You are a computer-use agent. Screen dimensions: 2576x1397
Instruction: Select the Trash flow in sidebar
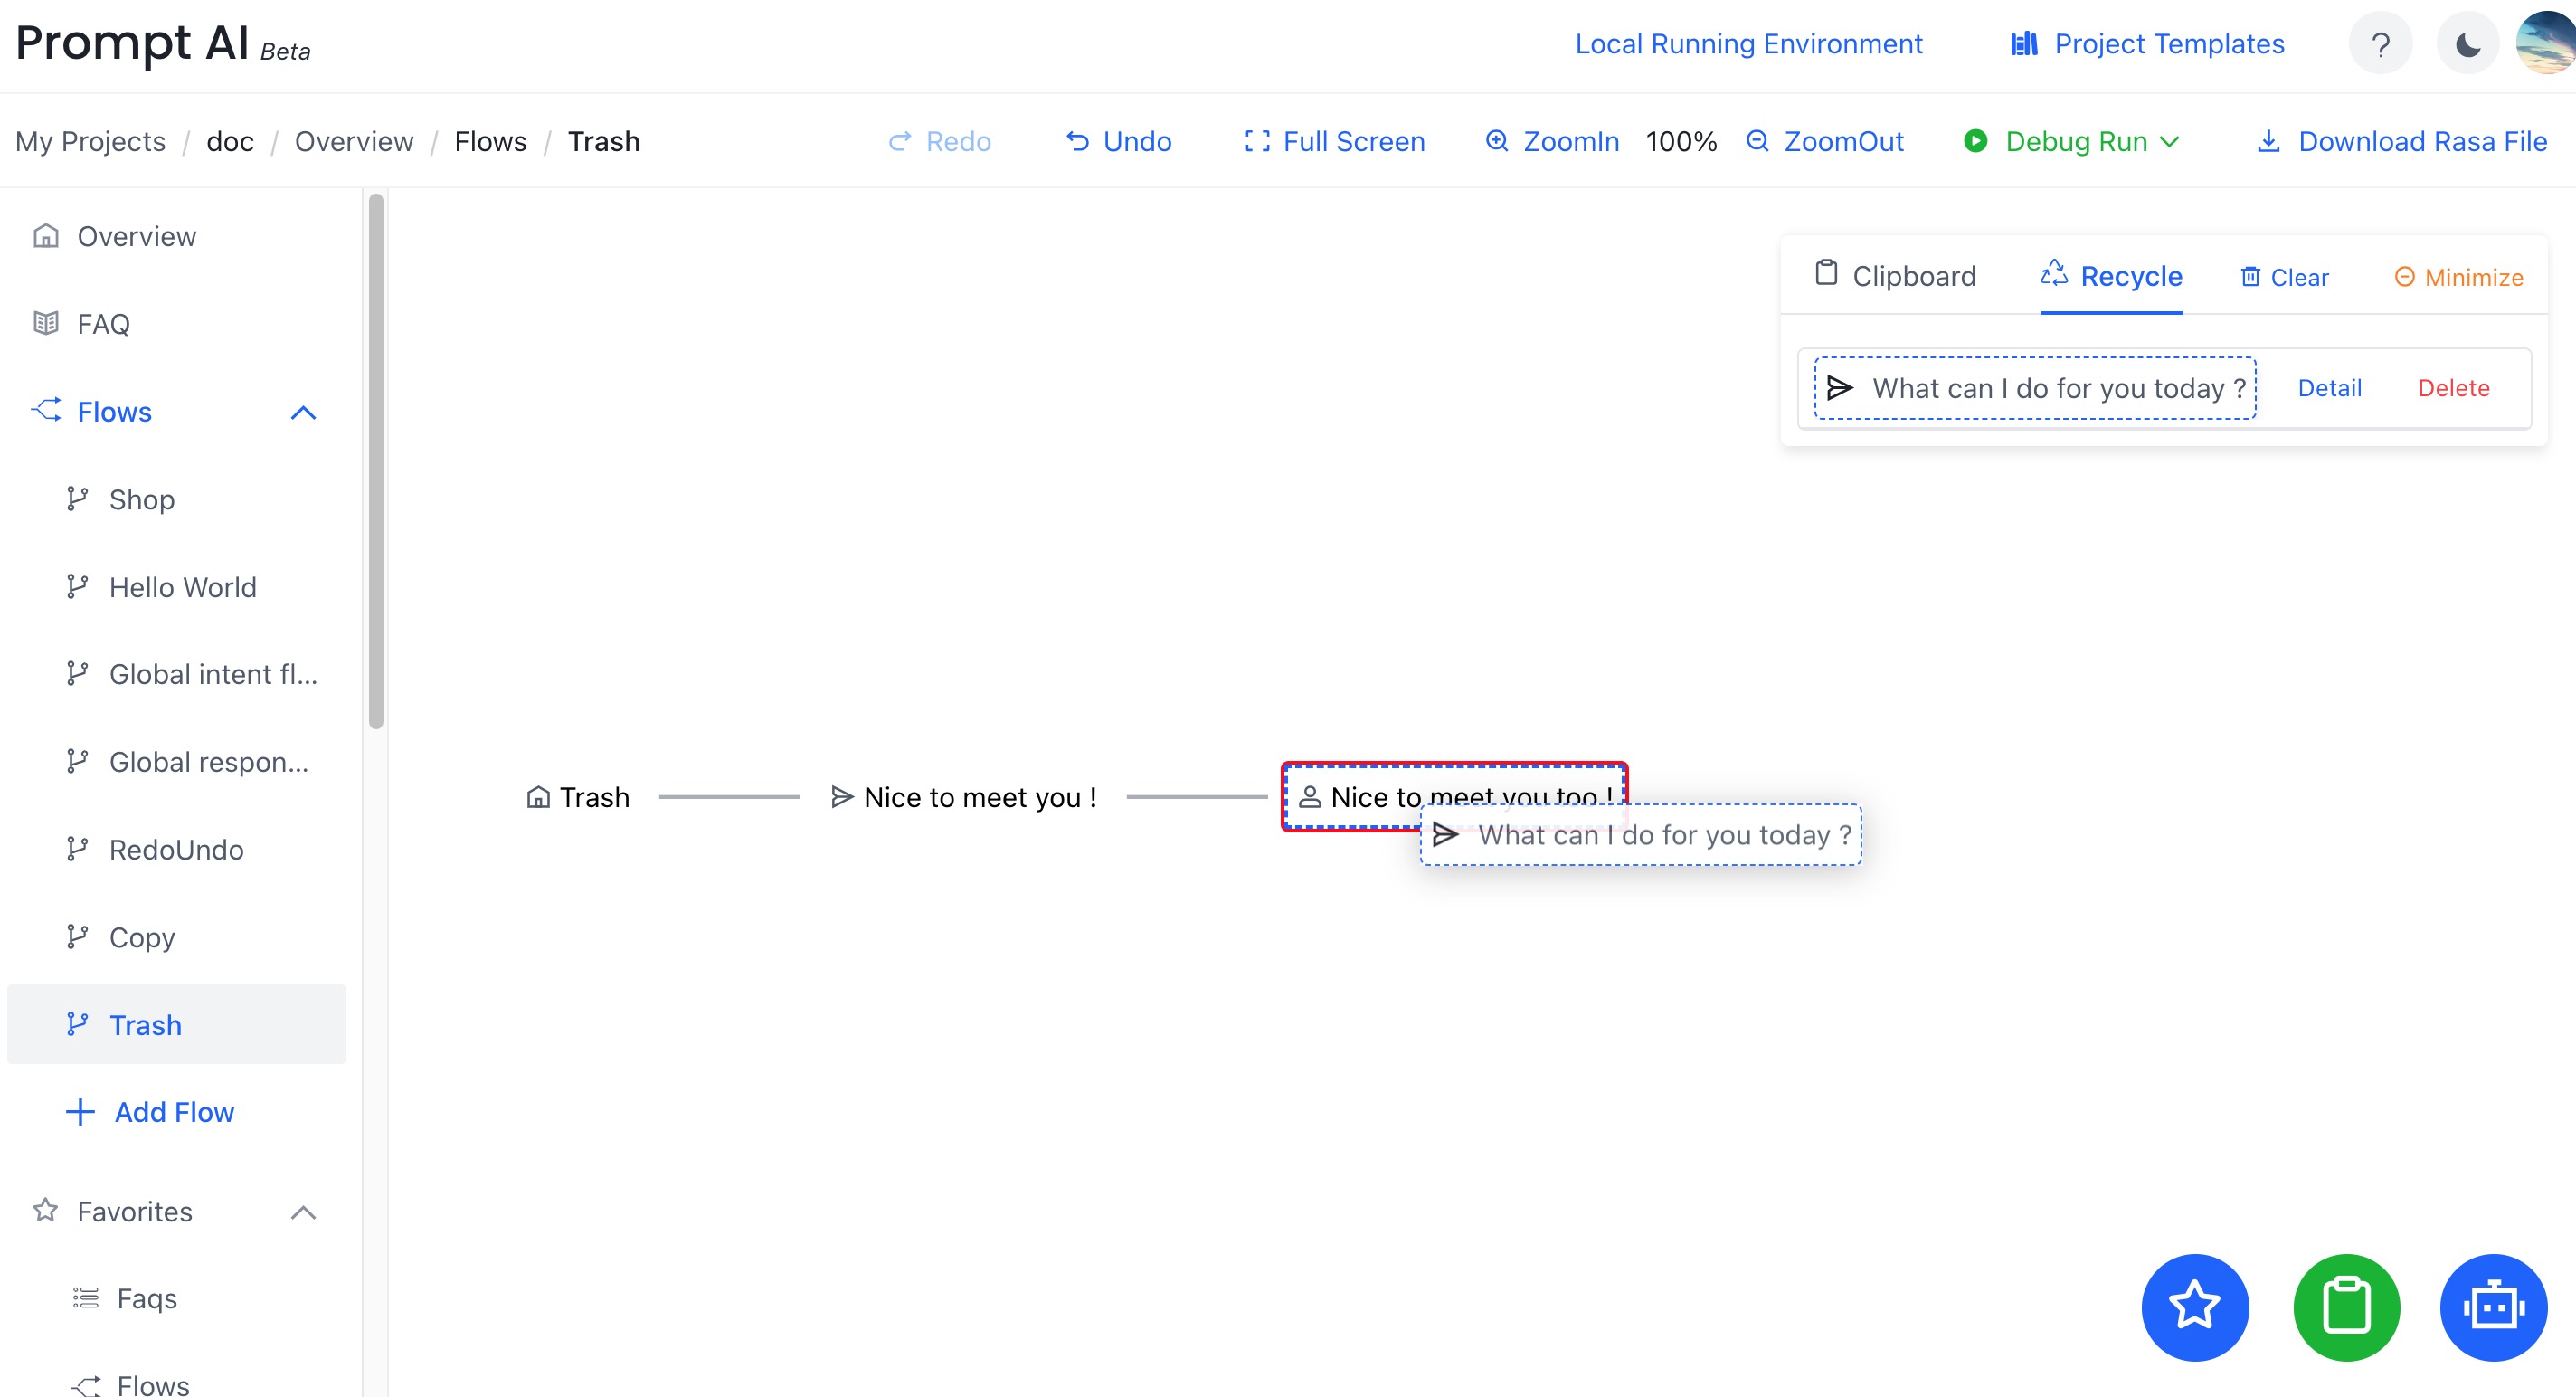147,1023
